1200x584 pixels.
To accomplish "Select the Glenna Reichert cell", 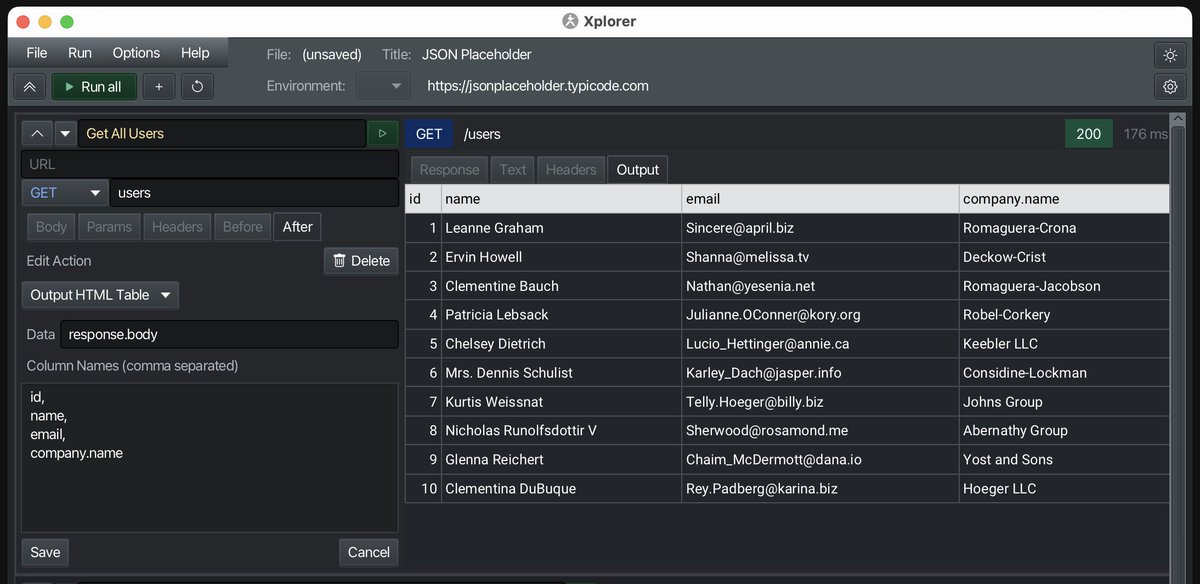I will click(x=561, y=460).
